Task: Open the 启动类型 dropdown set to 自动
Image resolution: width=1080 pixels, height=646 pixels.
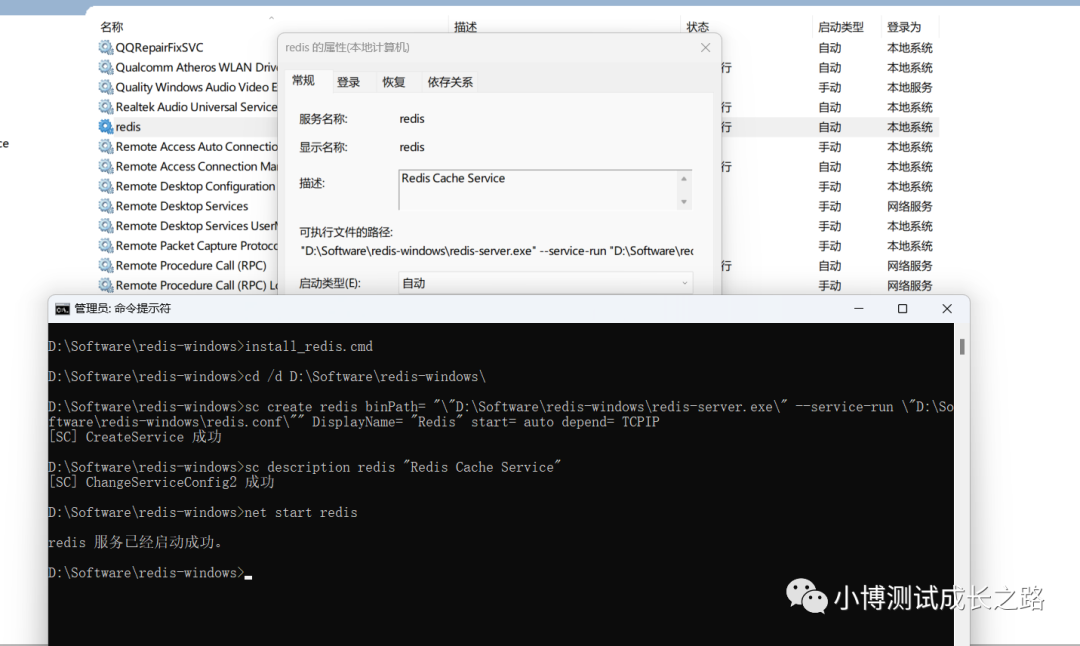Action: tap(546, 283)
